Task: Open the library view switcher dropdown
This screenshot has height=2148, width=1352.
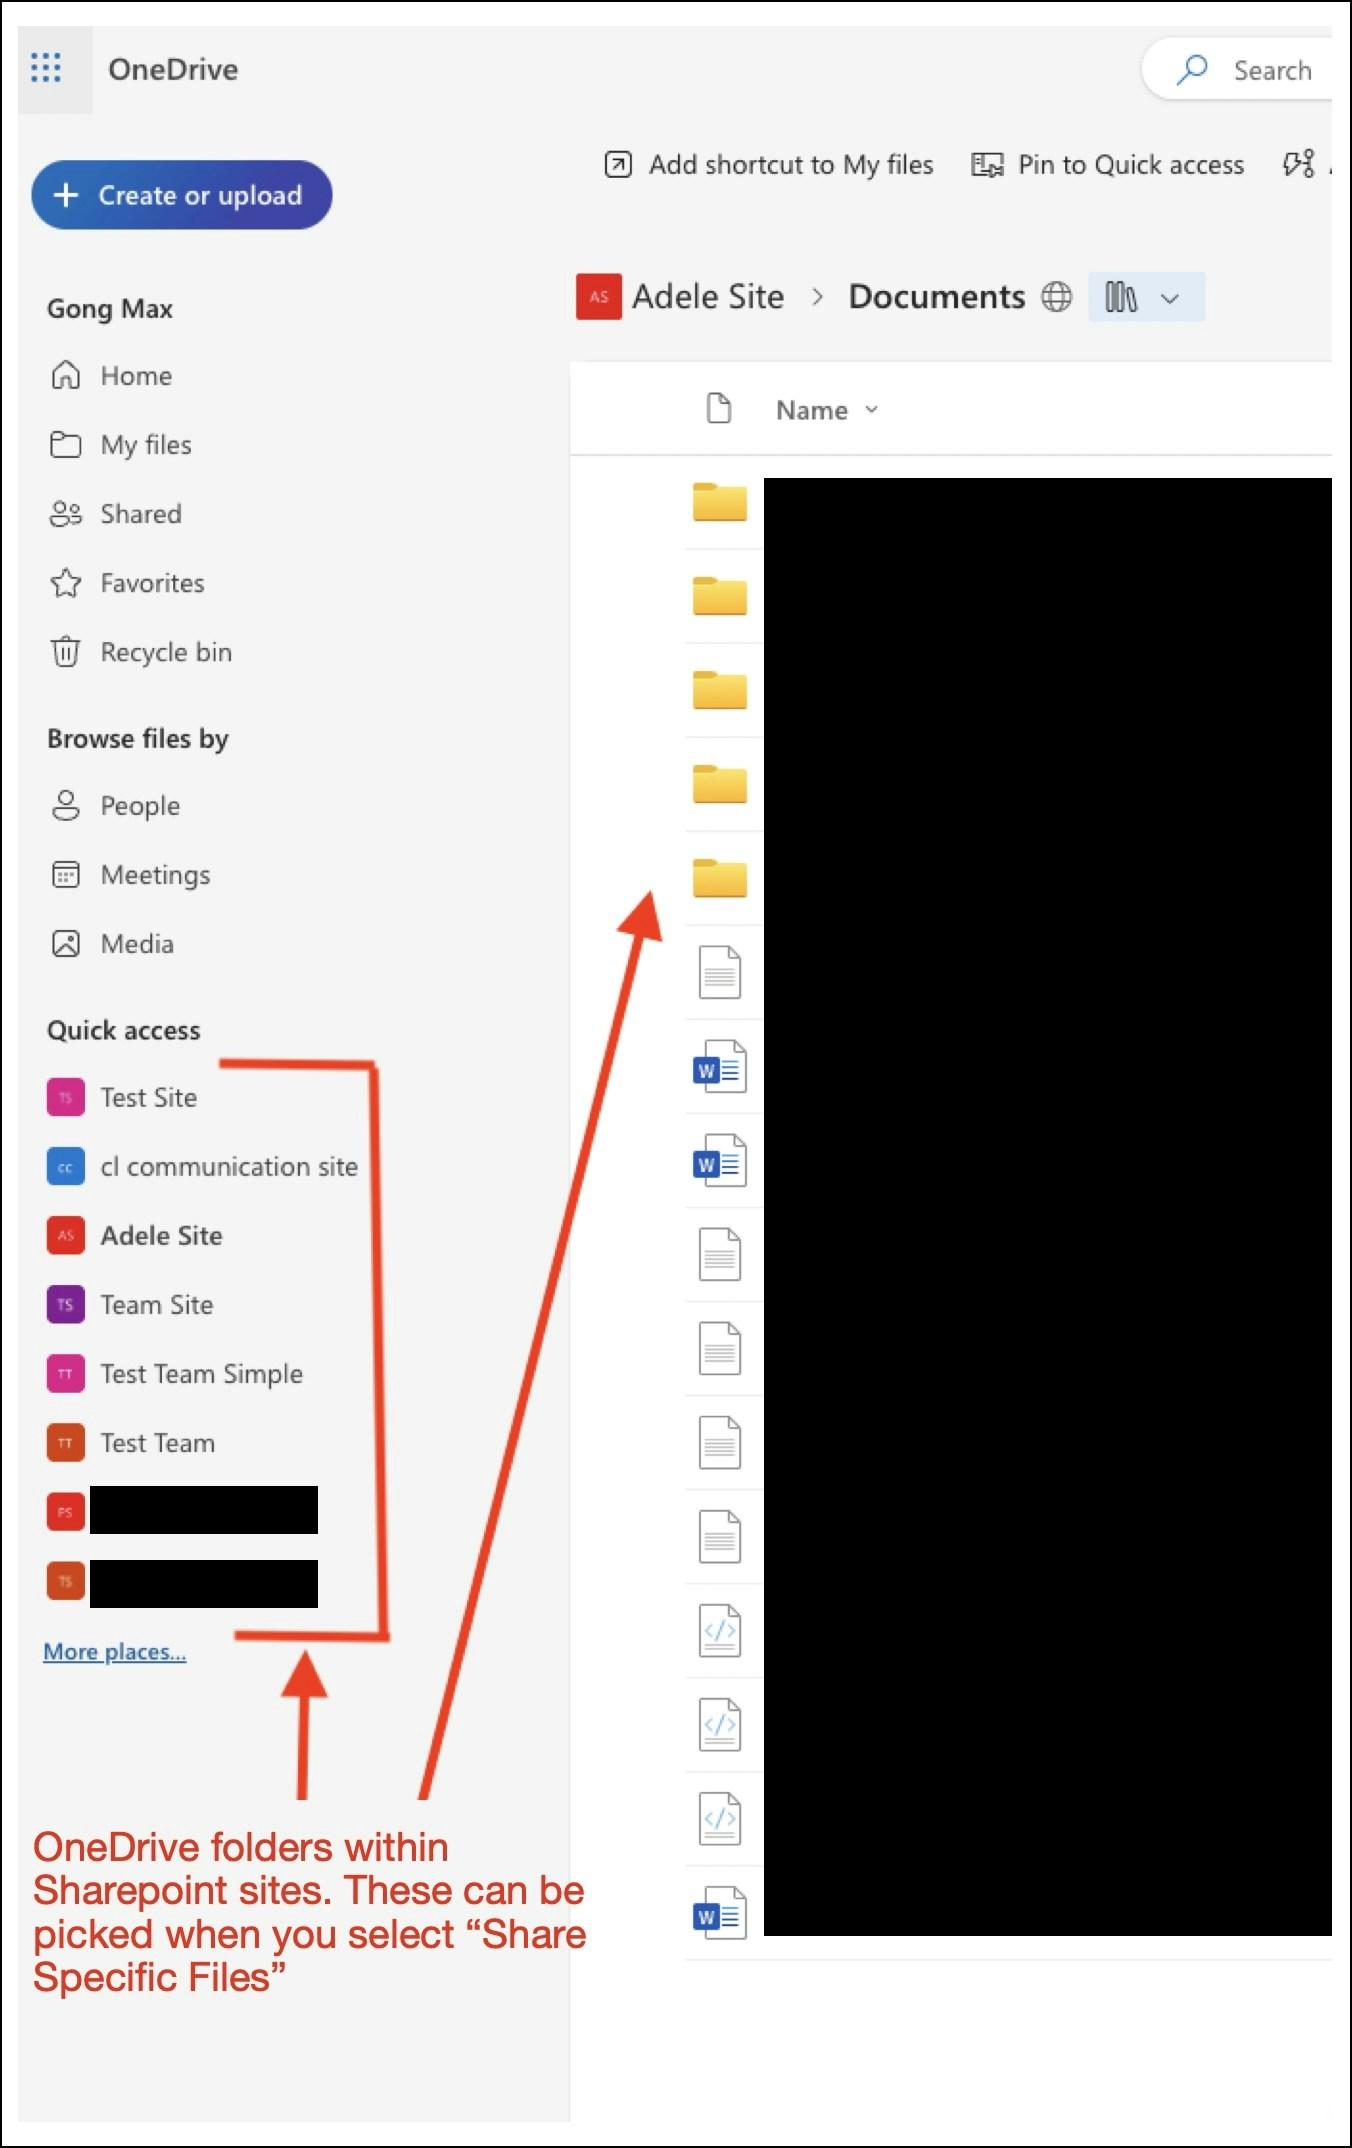Action: [x=1146, y=296]
